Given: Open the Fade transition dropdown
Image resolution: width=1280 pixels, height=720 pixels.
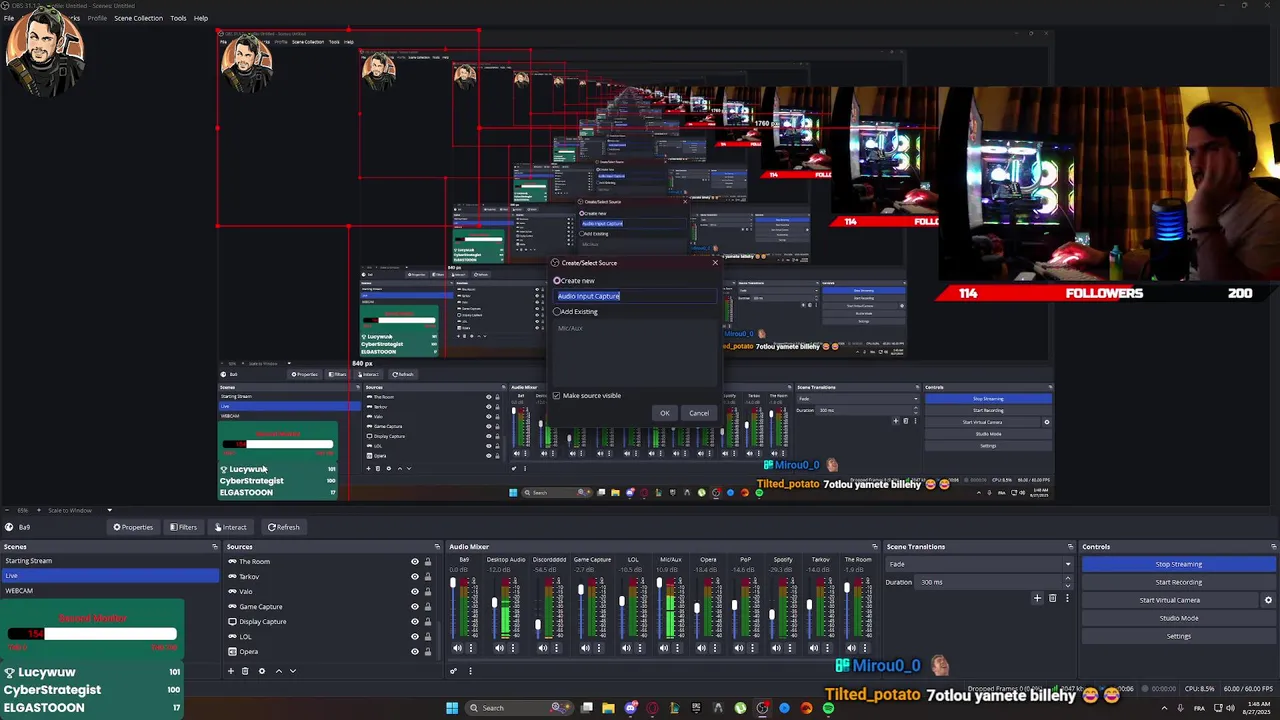Looking at the screenshot, I should pos(978,564).
